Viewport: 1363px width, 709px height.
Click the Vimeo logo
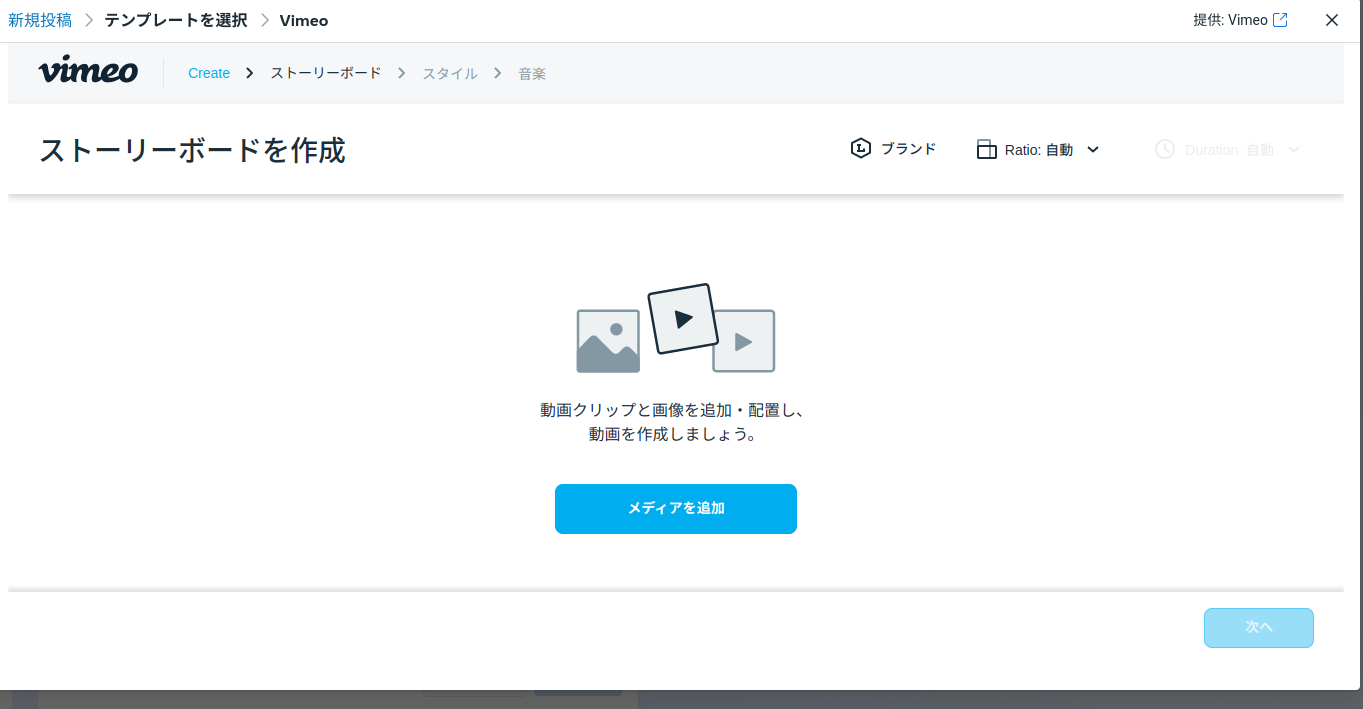tap(88, 71)
